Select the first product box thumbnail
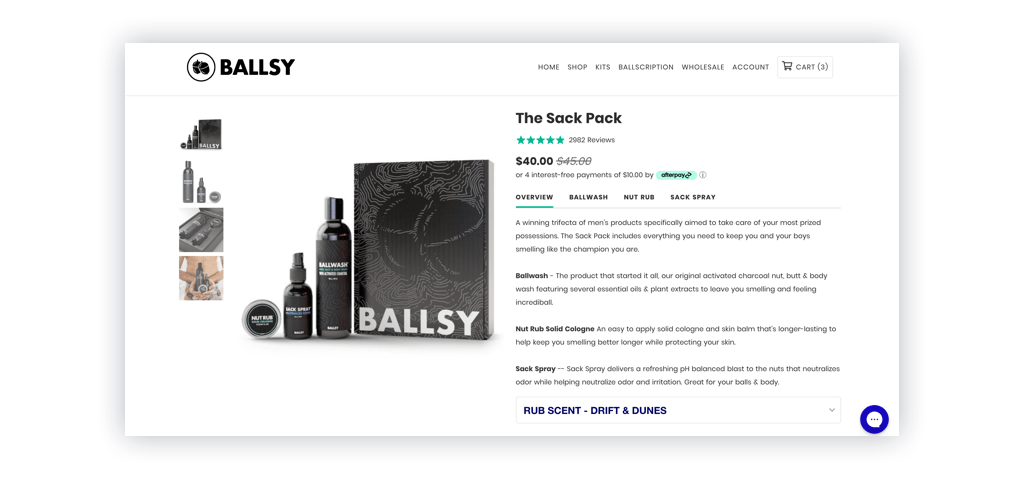 [201, 133]
